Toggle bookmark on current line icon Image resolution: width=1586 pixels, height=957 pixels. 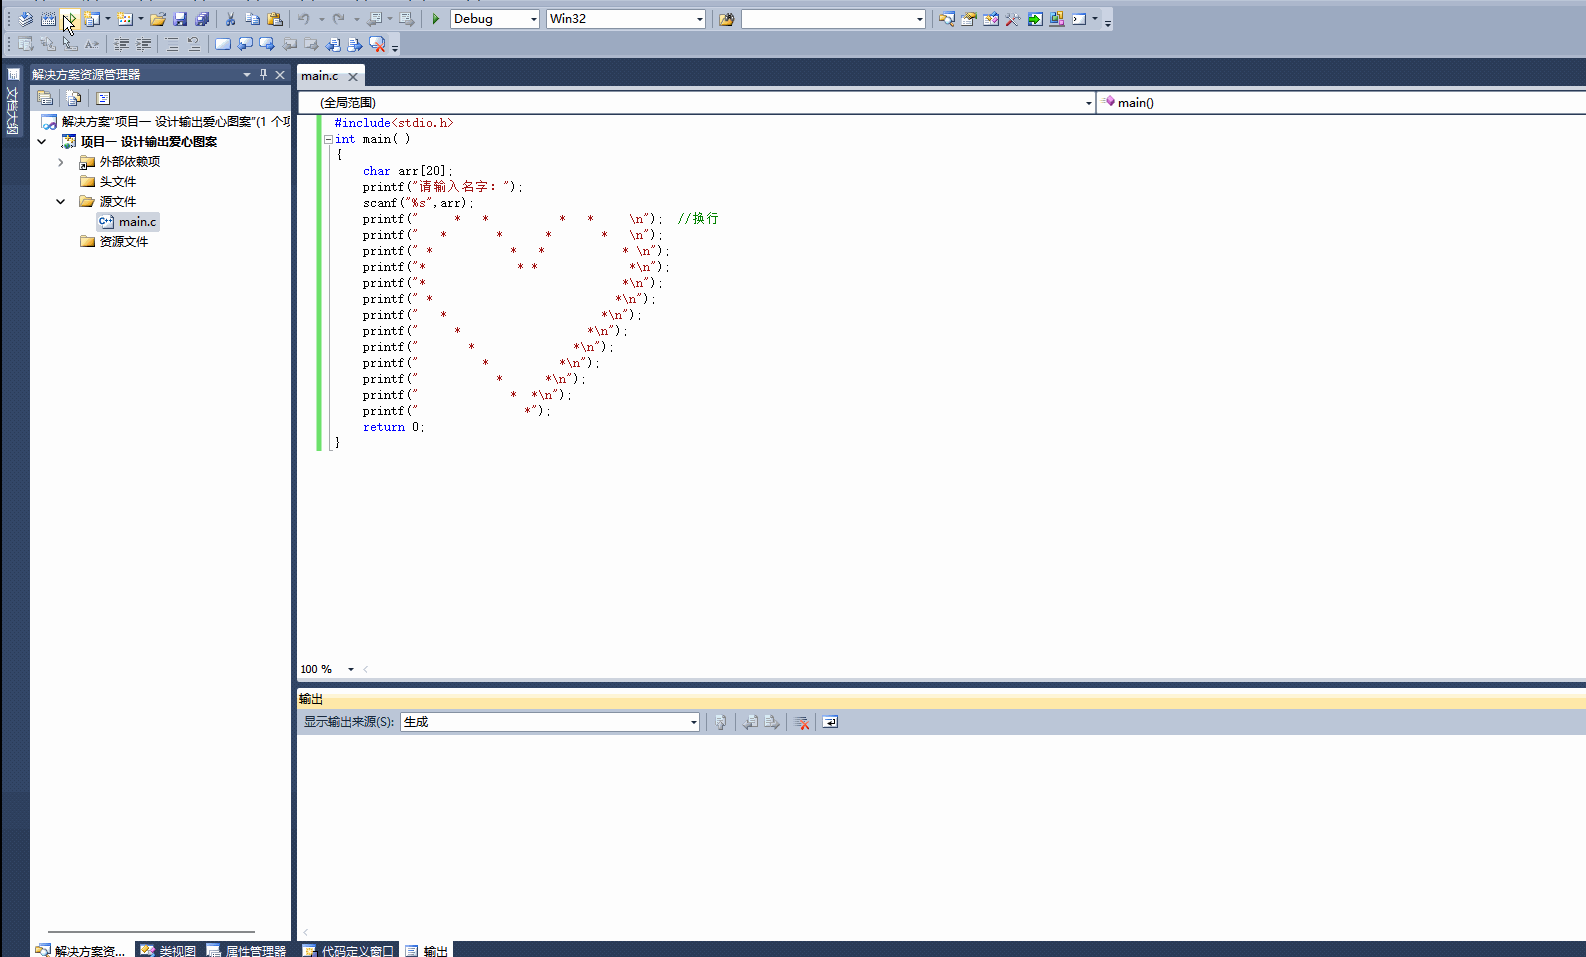point(223,44)
